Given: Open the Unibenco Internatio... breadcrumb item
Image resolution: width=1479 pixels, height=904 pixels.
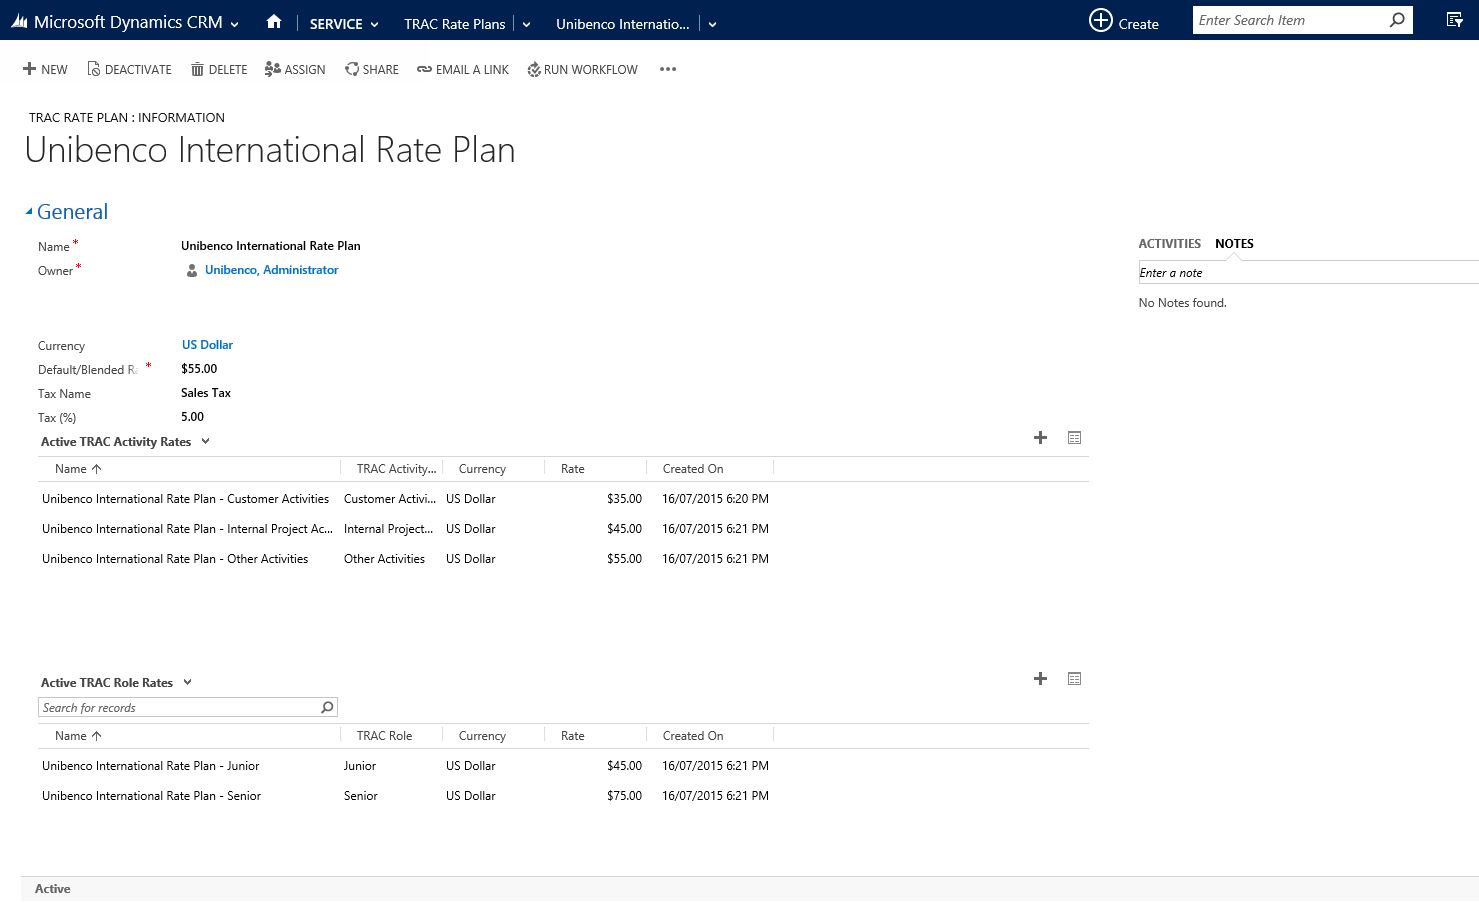Looking at the screenshot, I should click(622, 24).
